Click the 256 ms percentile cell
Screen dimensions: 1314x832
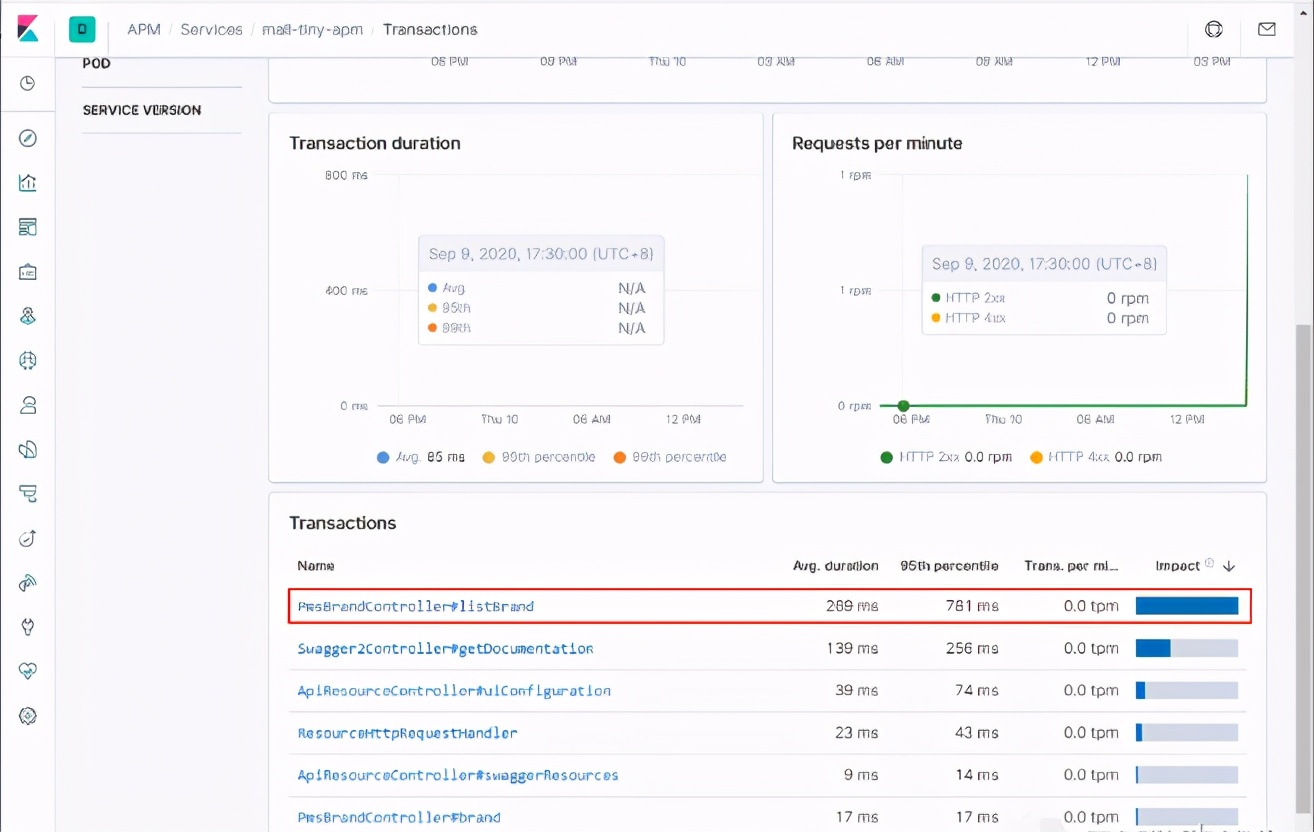click(x=972, y=649)
